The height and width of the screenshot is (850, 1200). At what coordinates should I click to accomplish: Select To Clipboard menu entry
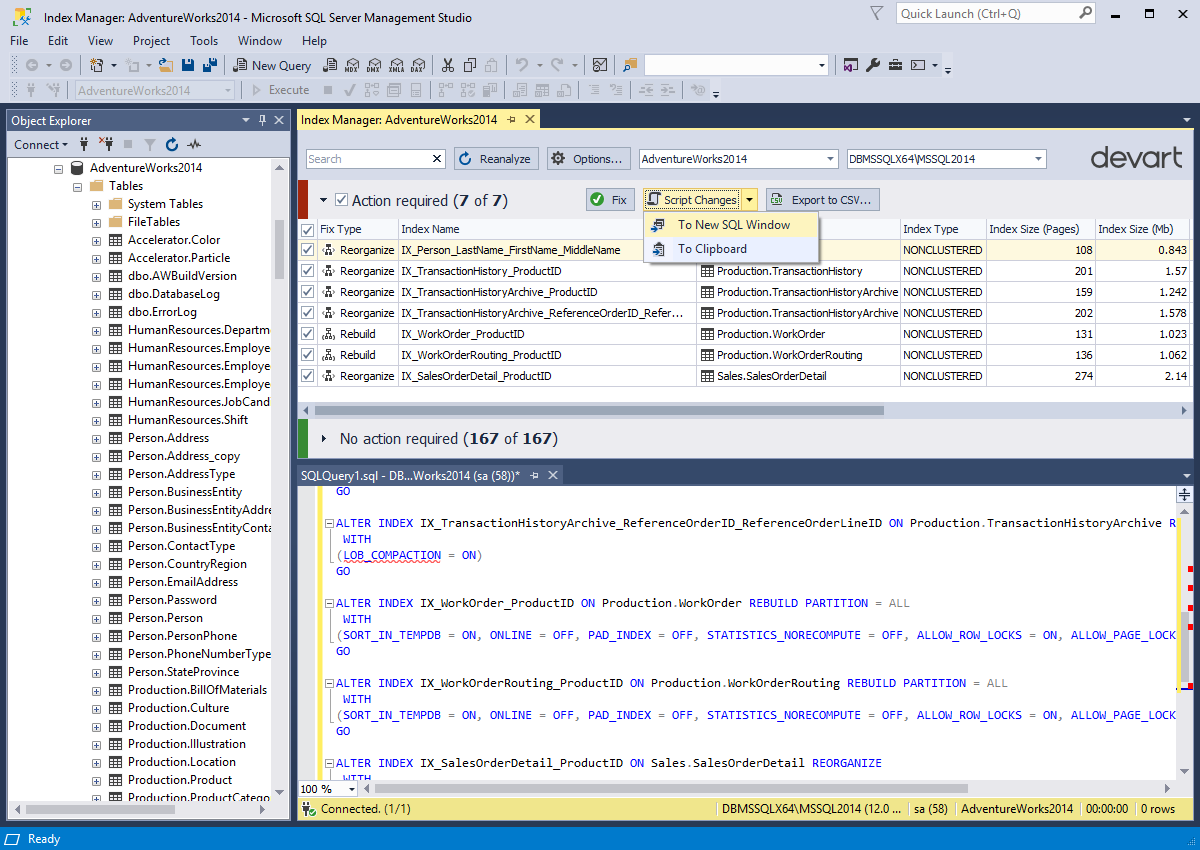tap(732, 249)
